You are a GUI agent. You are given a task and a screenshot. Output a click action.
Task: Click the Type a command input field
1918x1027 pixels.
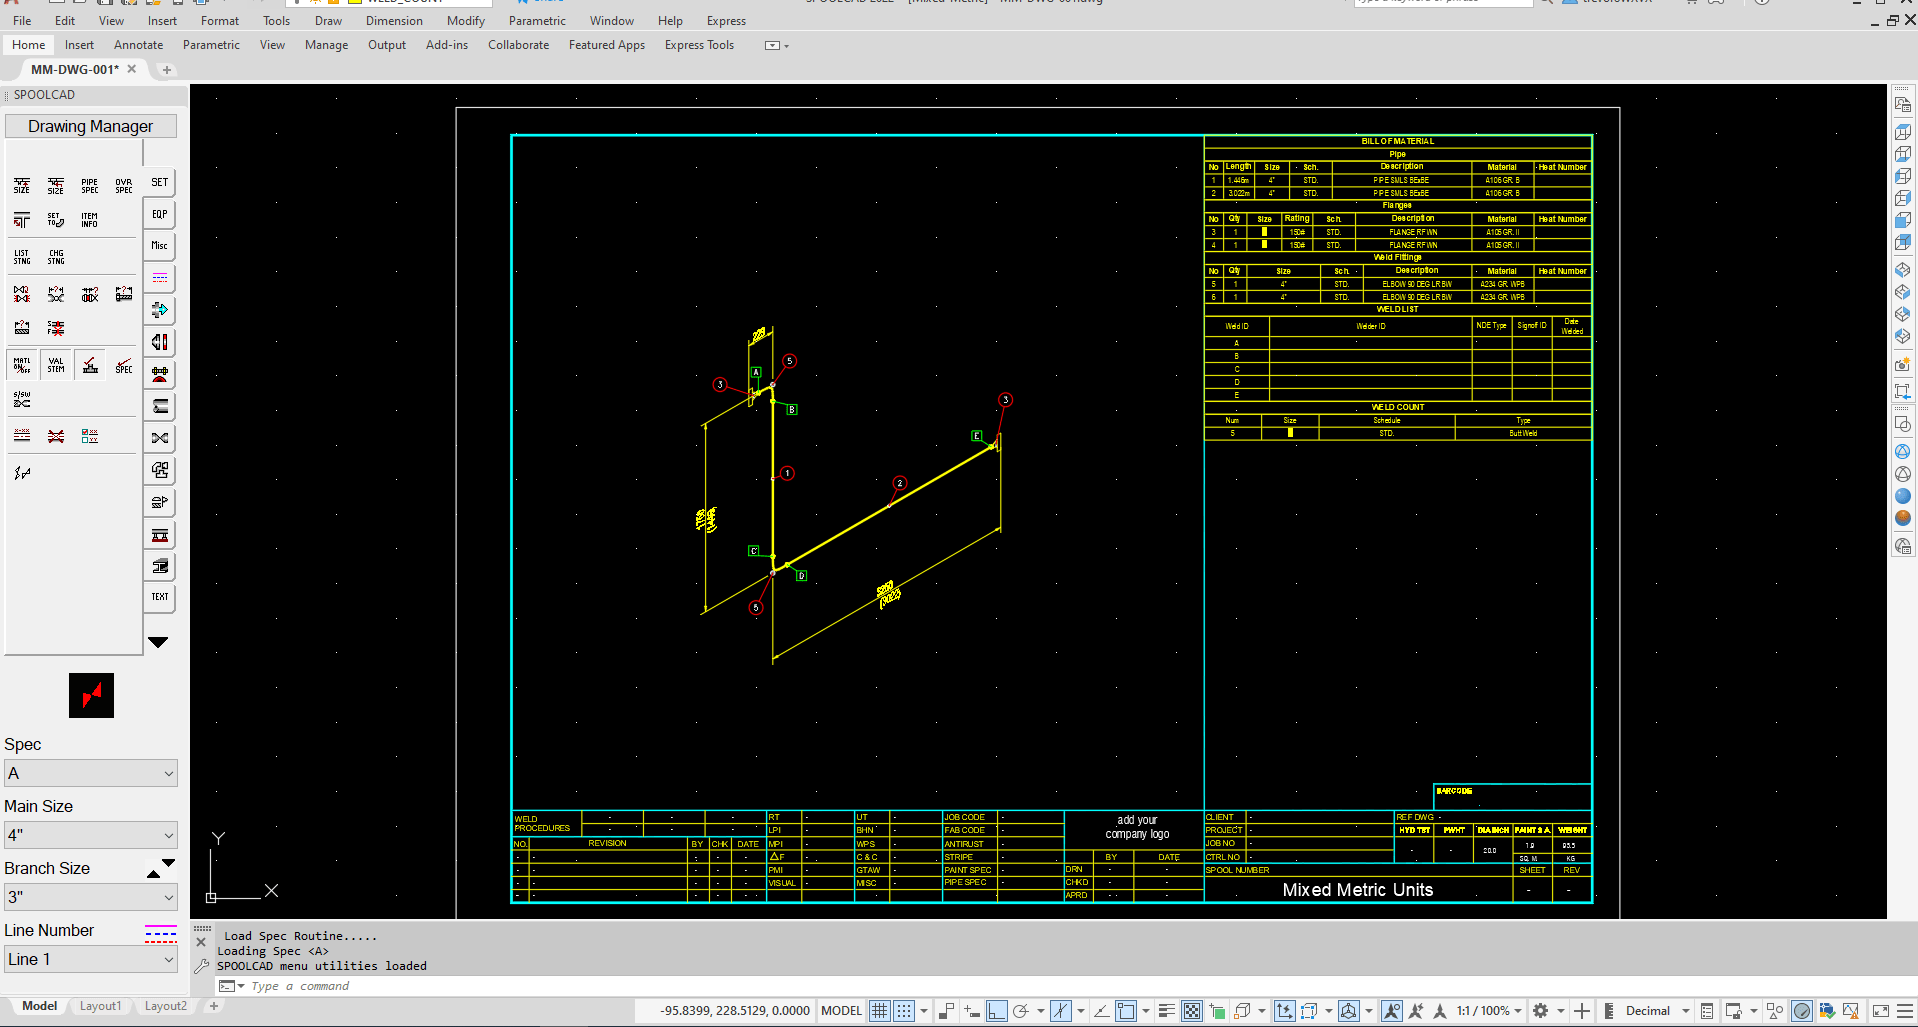(300, 986)
